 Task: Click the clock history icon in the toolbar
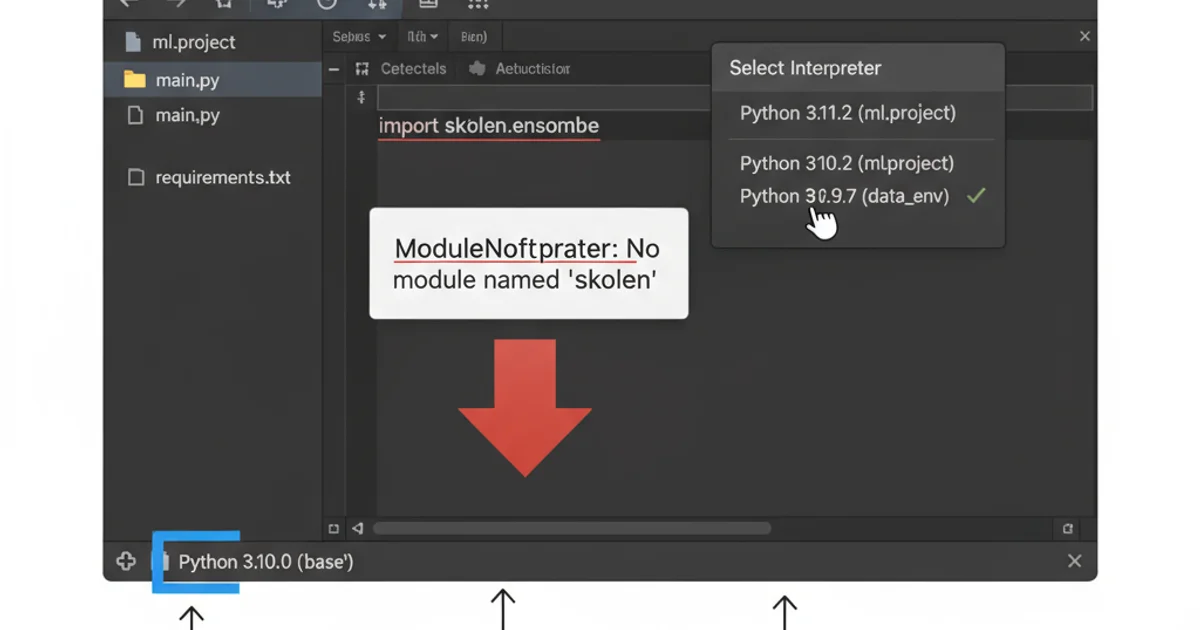click(x=326, y=6)
